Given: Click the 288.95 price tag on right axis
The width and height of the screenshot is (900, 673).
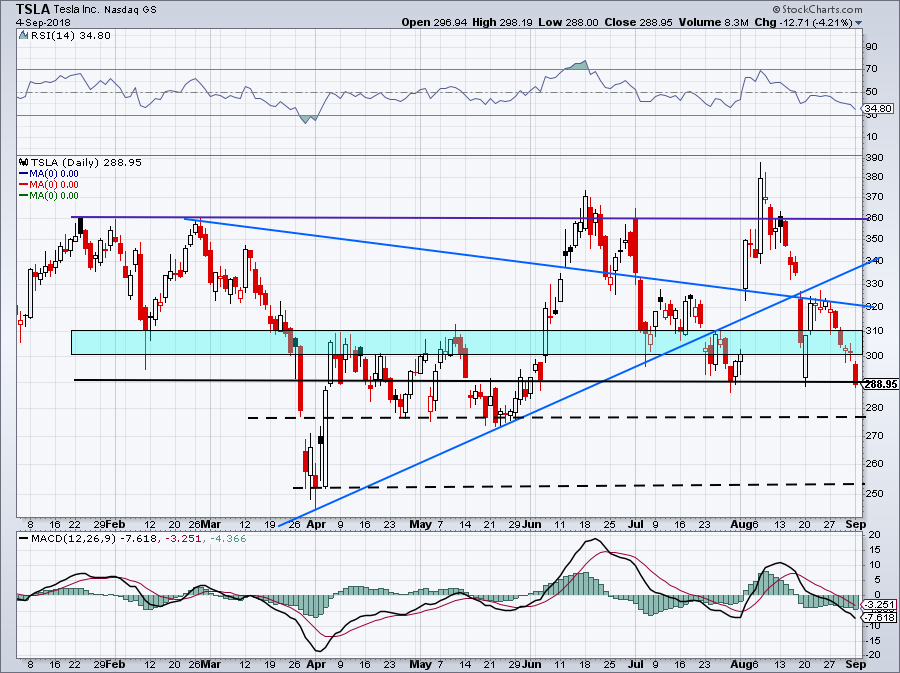Looking at the screenshot, I should 880,384.
